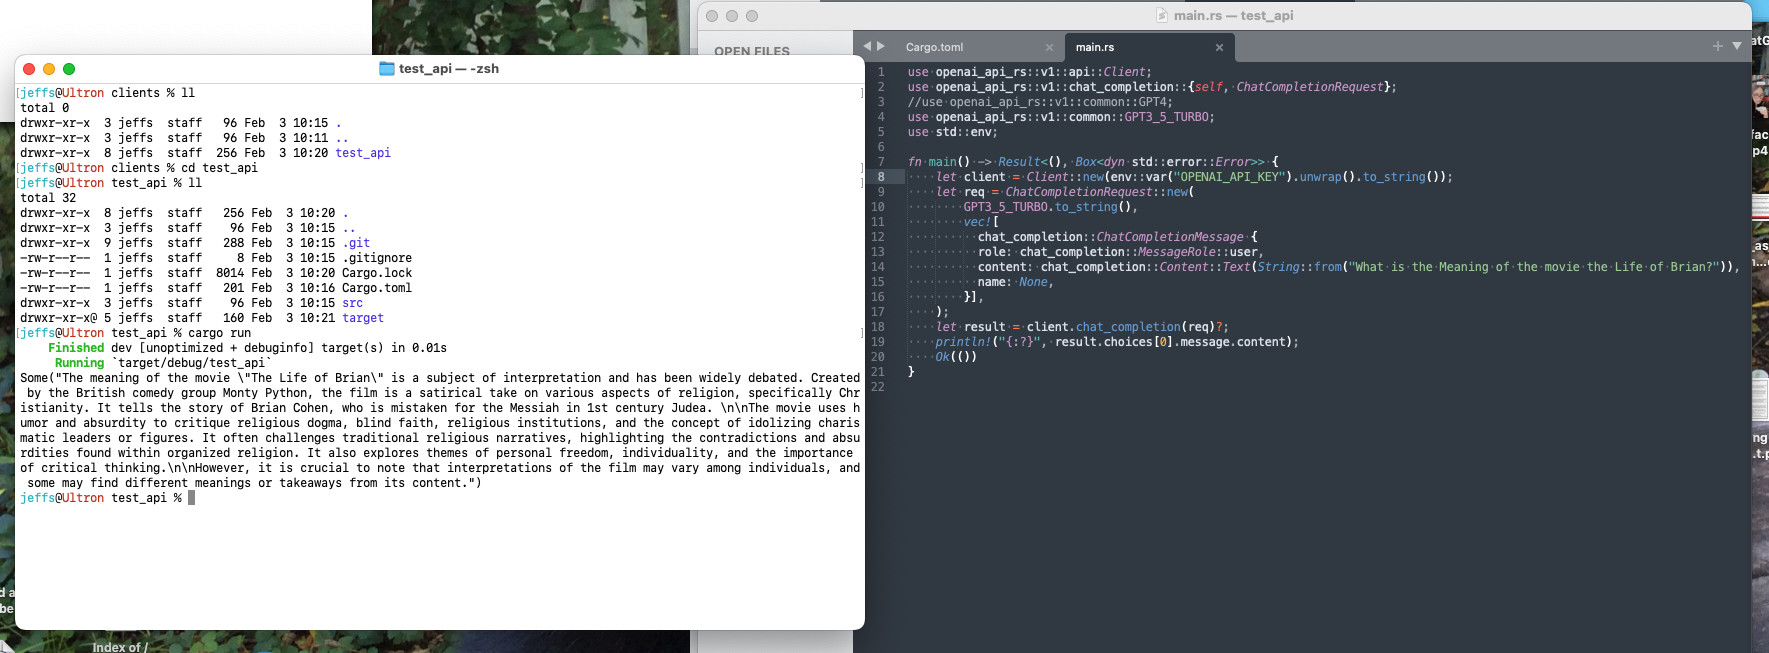Click line number 18 in the gutter
This screenshot has width=1769, height=653.
[878, 327]
